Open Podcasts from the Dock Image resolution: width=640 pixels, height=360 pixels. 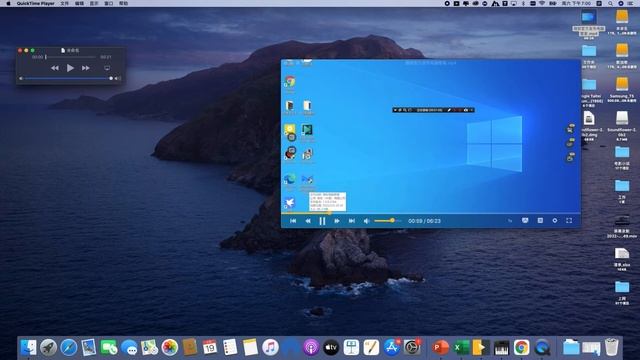tap(311, 347)
